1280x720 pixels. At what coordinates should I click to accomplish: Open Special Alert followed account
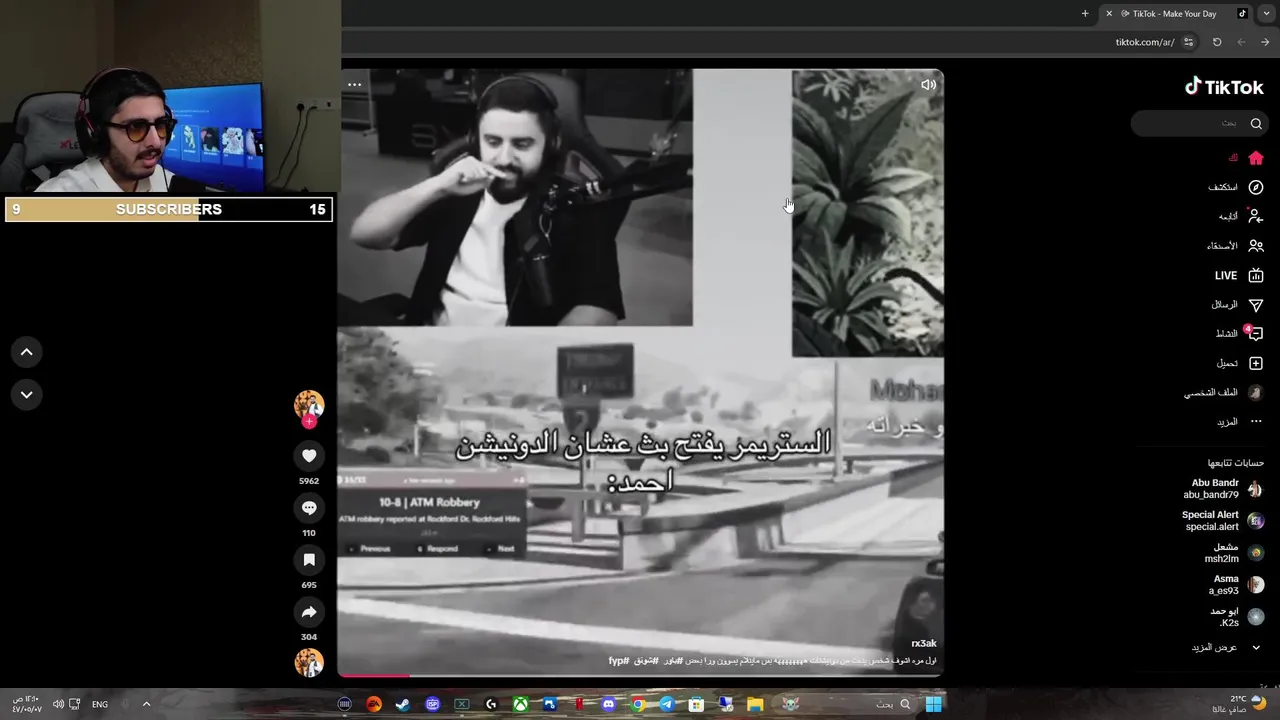(1224, 521)
